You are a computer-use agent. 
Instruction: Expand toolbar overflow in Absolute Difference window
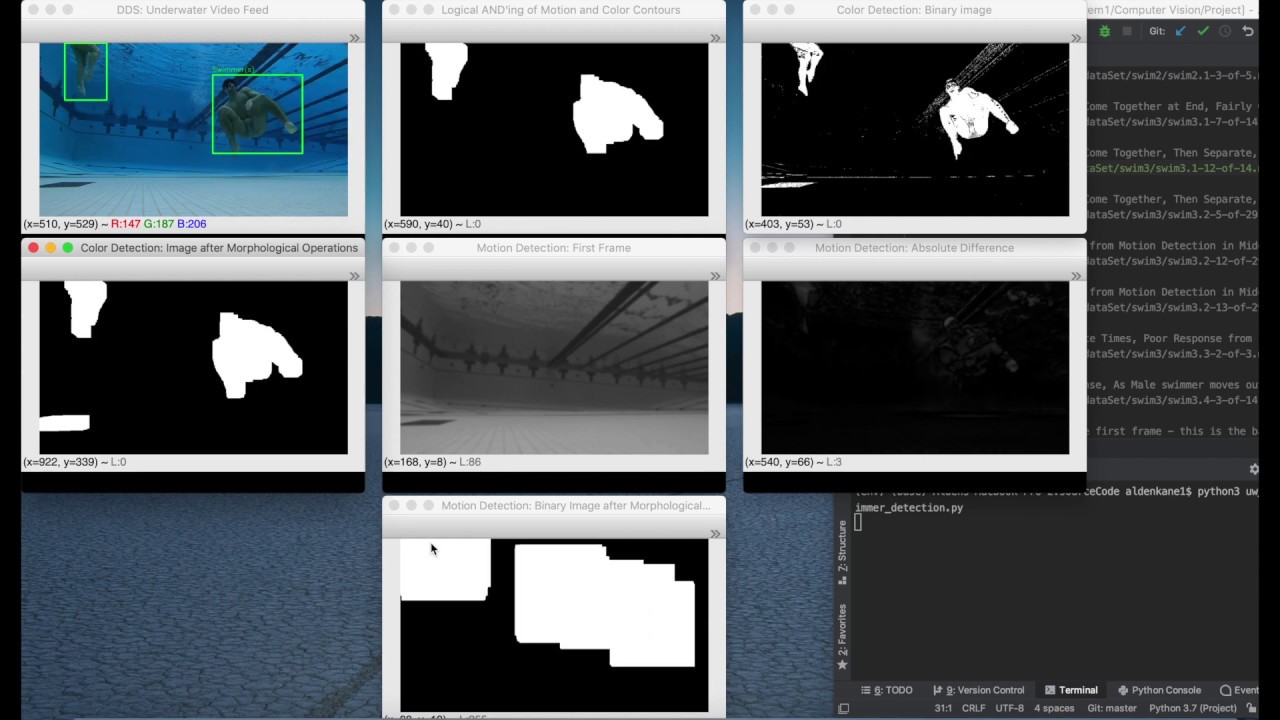(1076, 276)
